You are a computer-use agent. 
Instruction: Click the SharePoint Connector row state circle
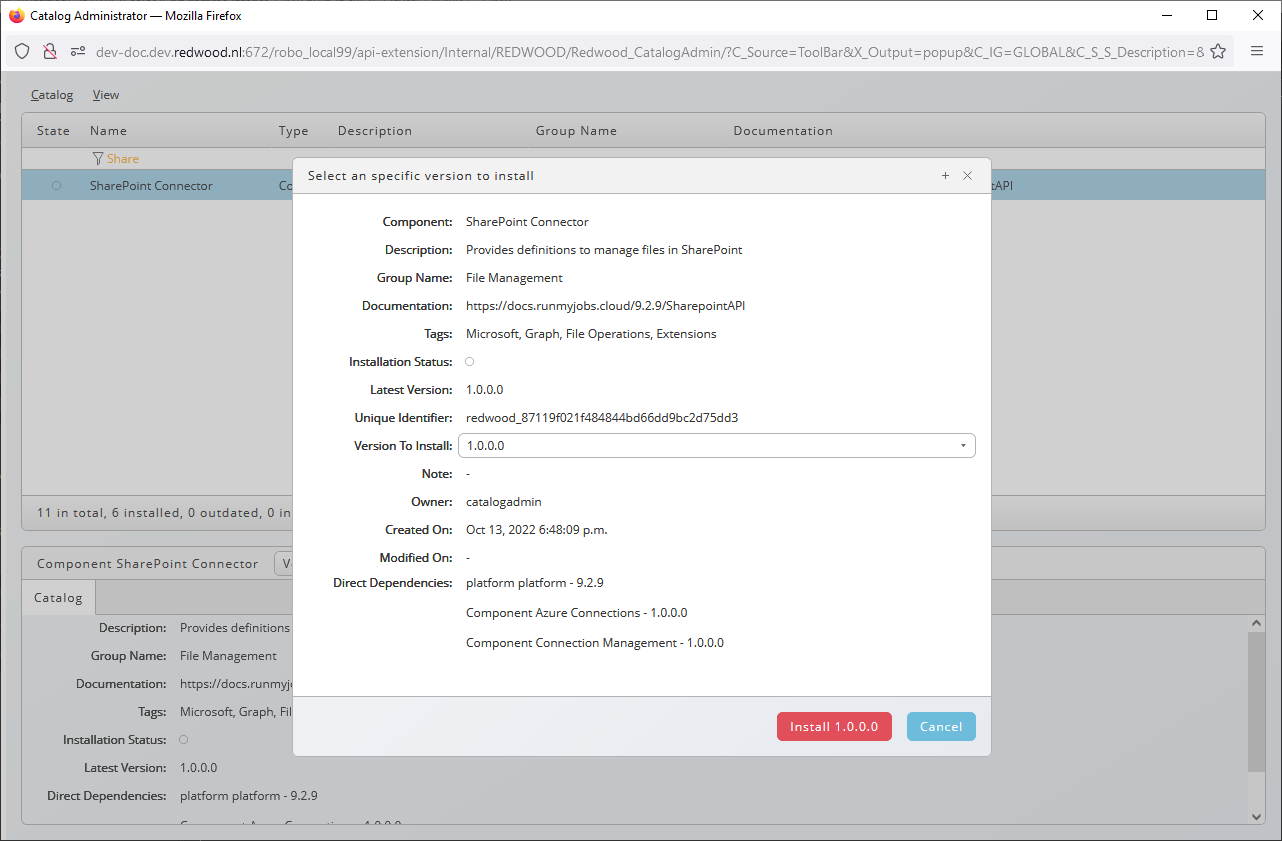(56, 186)
